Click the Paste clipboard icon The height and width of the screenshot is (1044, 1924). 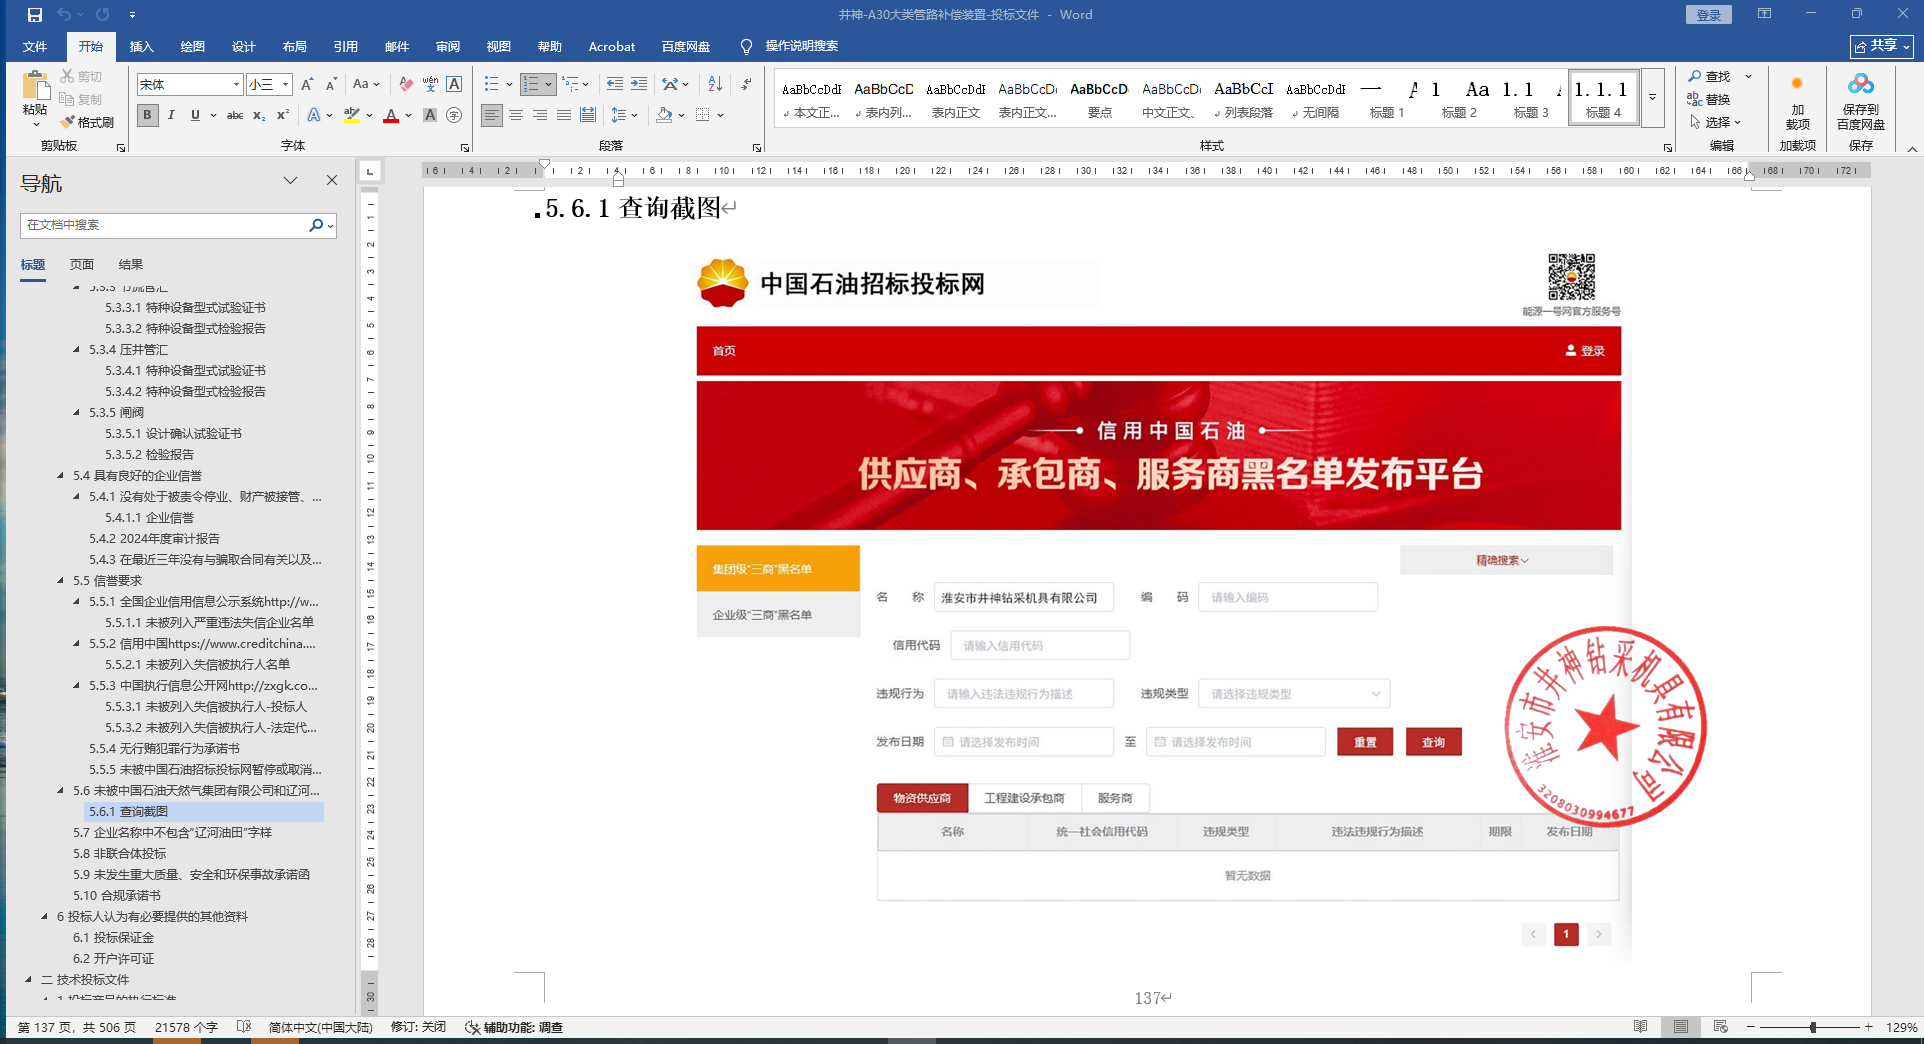[x=35, y=85]
